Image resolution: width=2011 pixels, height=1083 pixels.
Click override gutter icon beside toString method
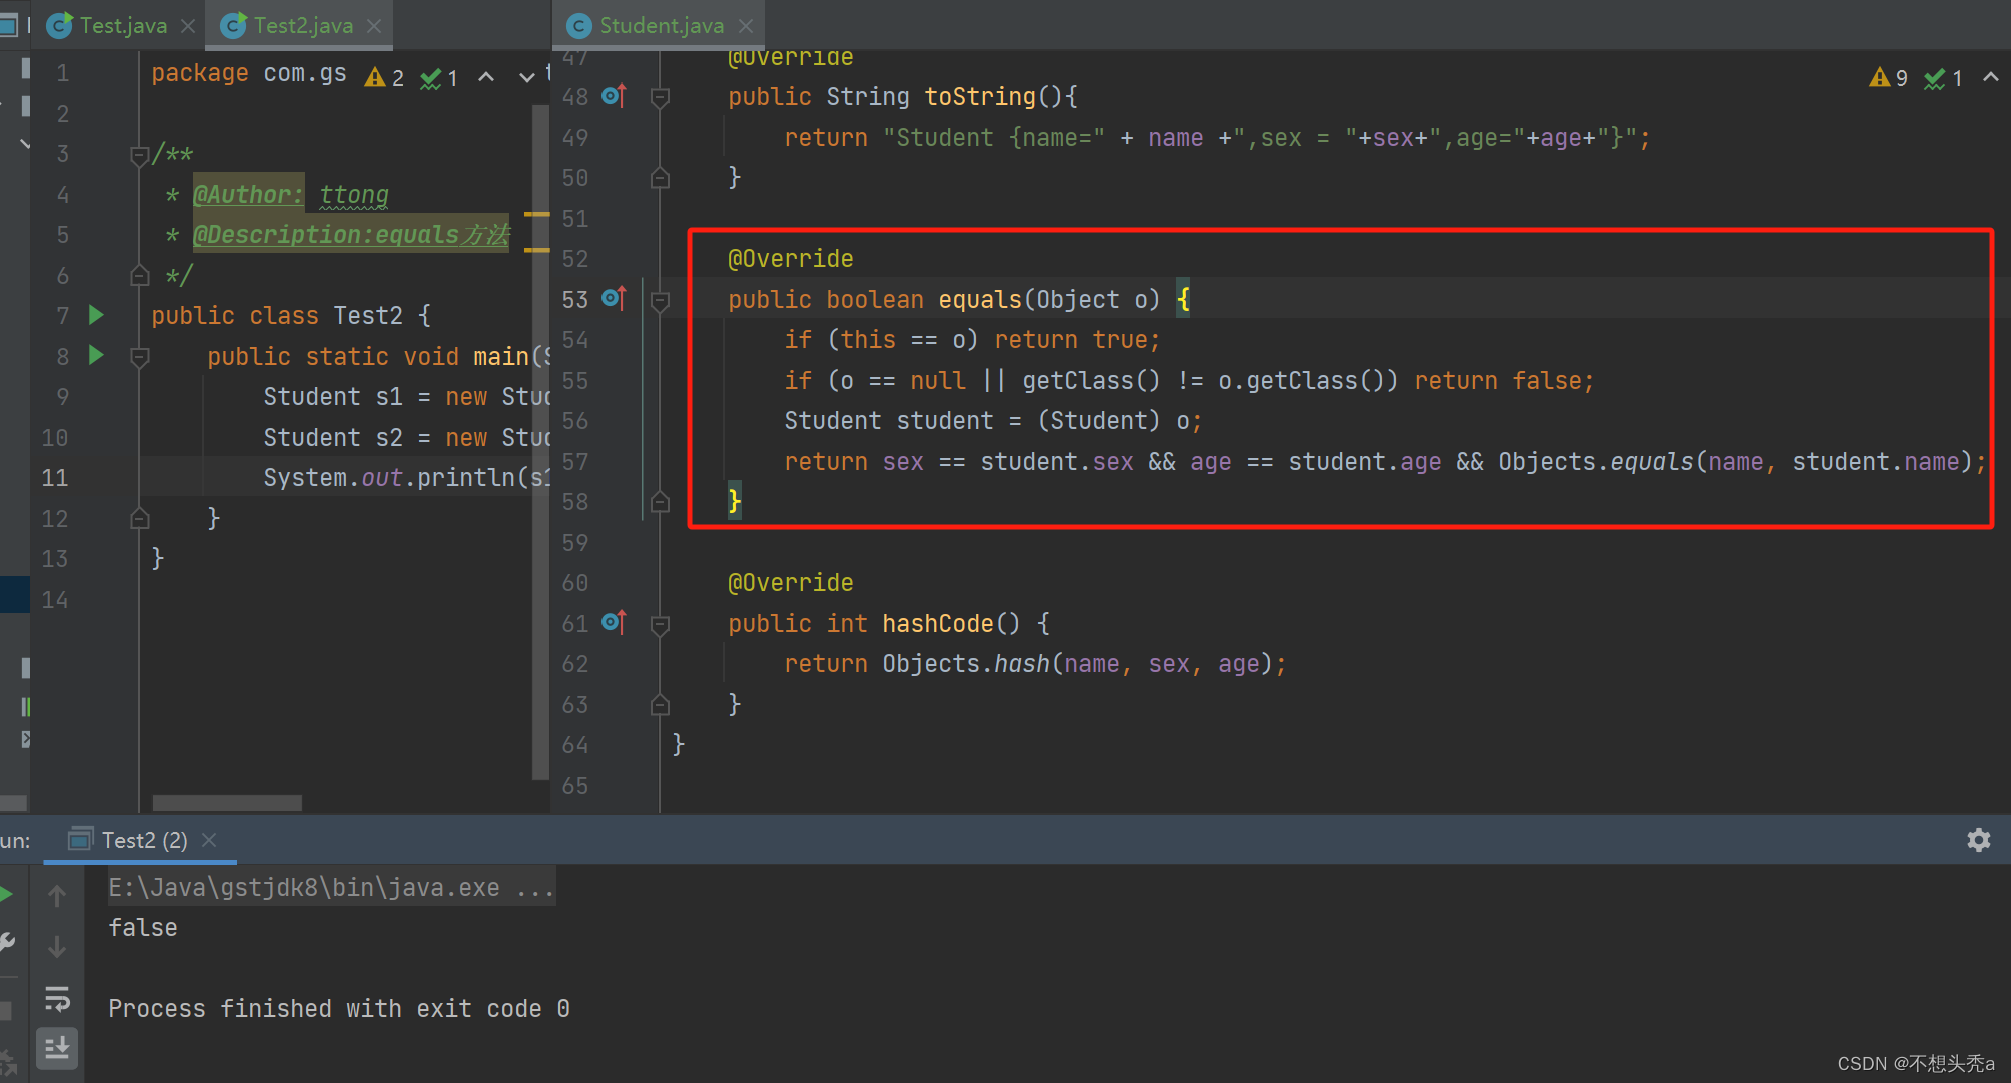pos(614,96)
